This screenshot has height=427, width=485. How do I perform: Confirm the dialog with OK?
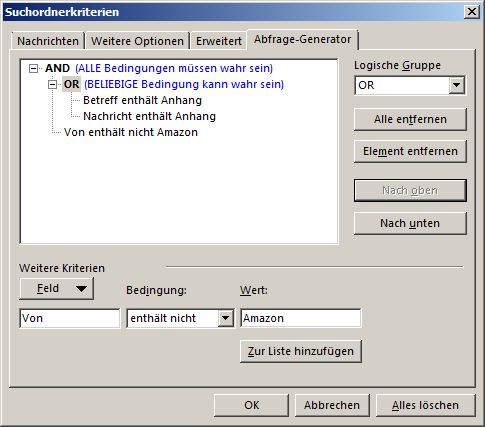(x=251, y=405)
